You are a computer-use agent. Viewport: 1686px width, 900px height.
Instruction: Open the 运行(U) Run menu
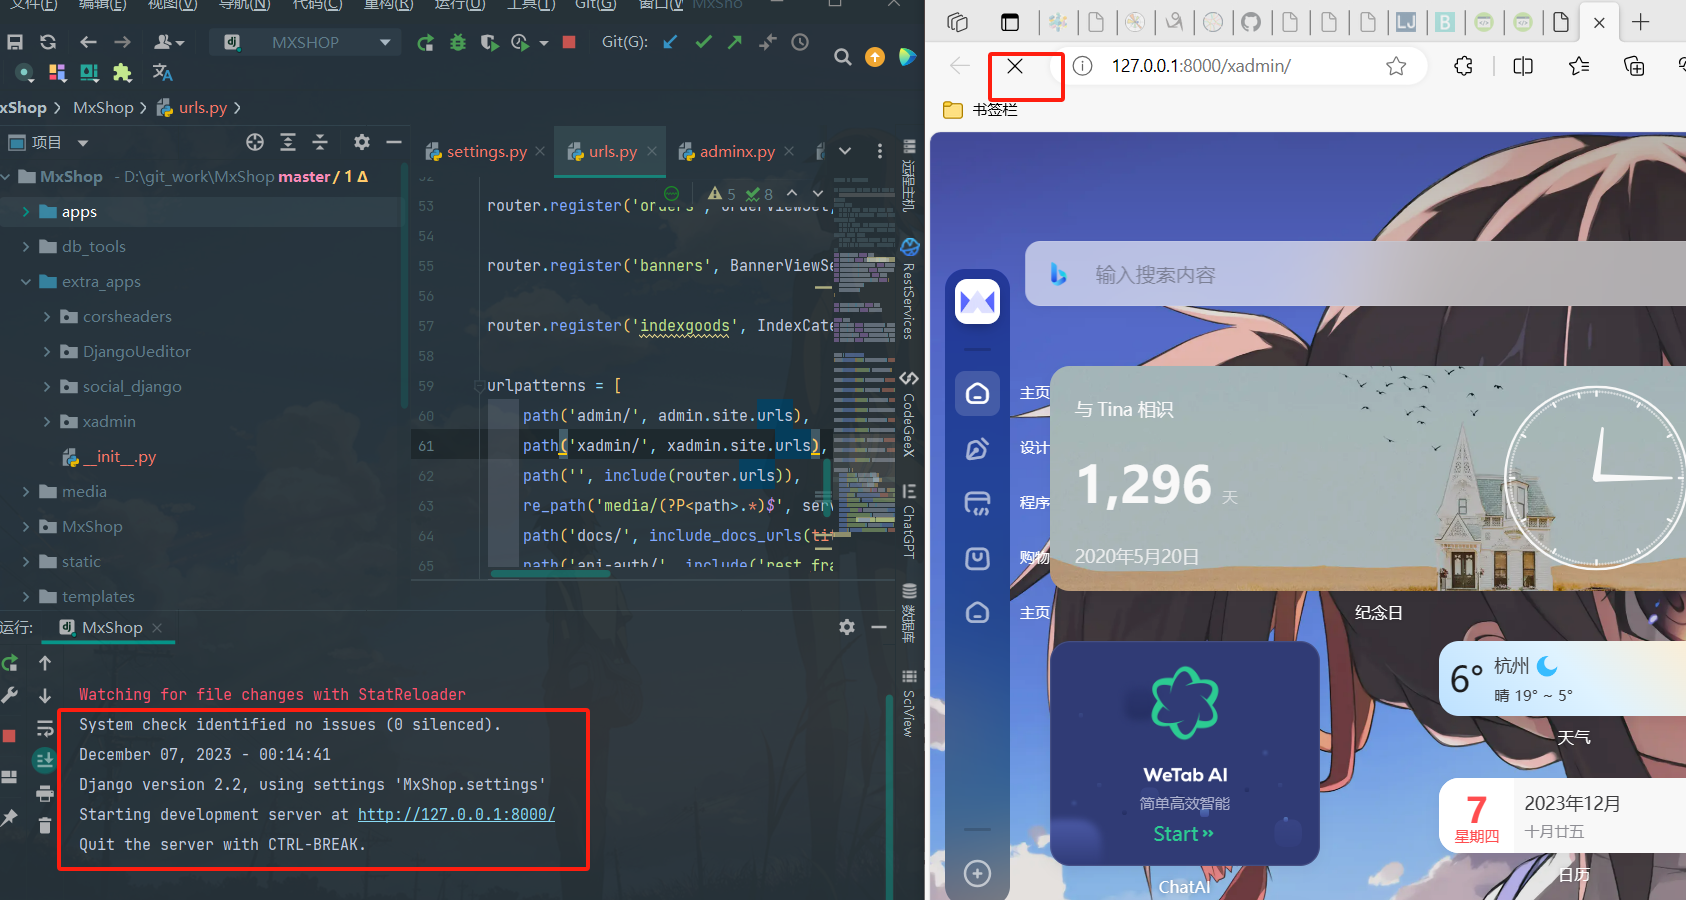(460, 4)
